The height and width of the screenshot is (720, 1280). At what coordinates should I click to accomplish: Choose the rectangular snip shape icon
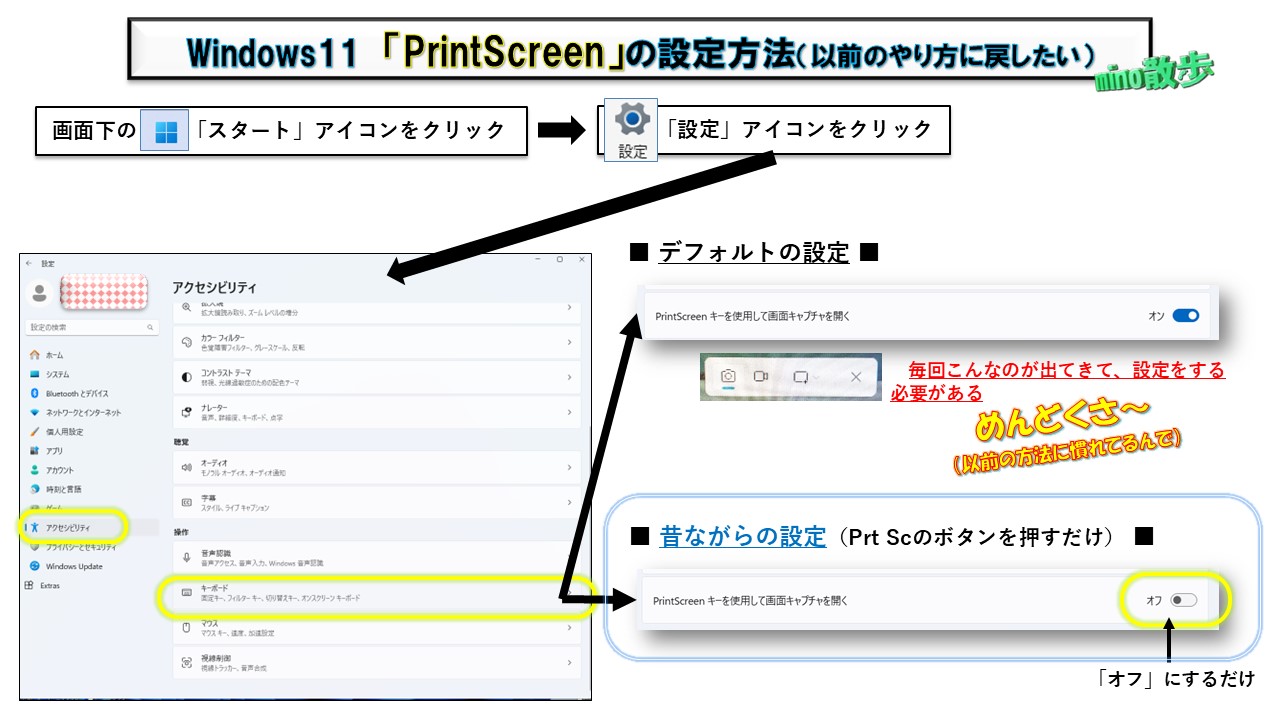tap(800, 377)
